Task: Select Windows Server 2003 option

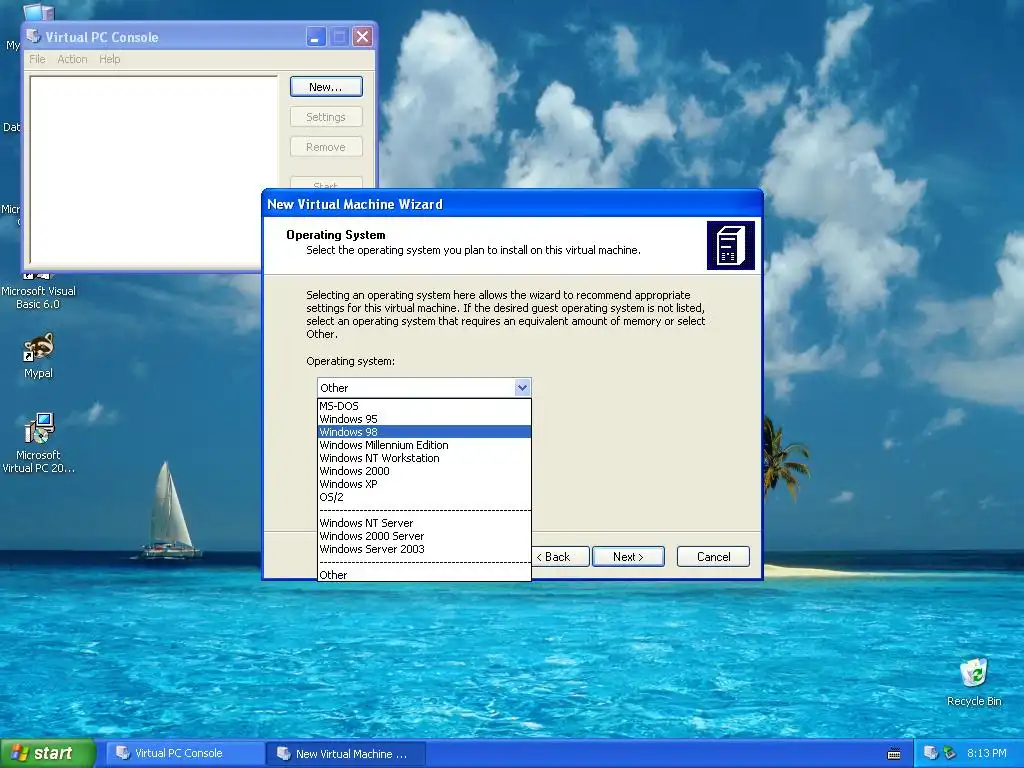Action: (x=424, y=549)
